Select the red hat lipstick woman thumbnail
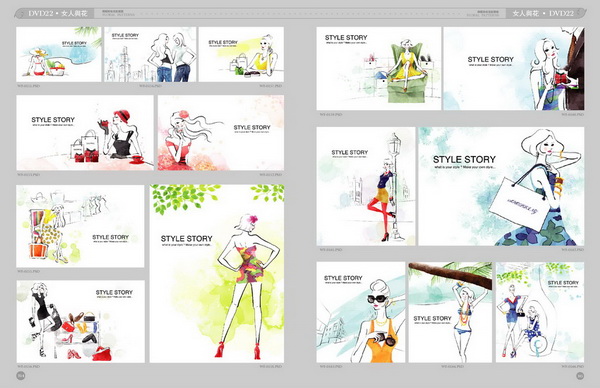 85,133
